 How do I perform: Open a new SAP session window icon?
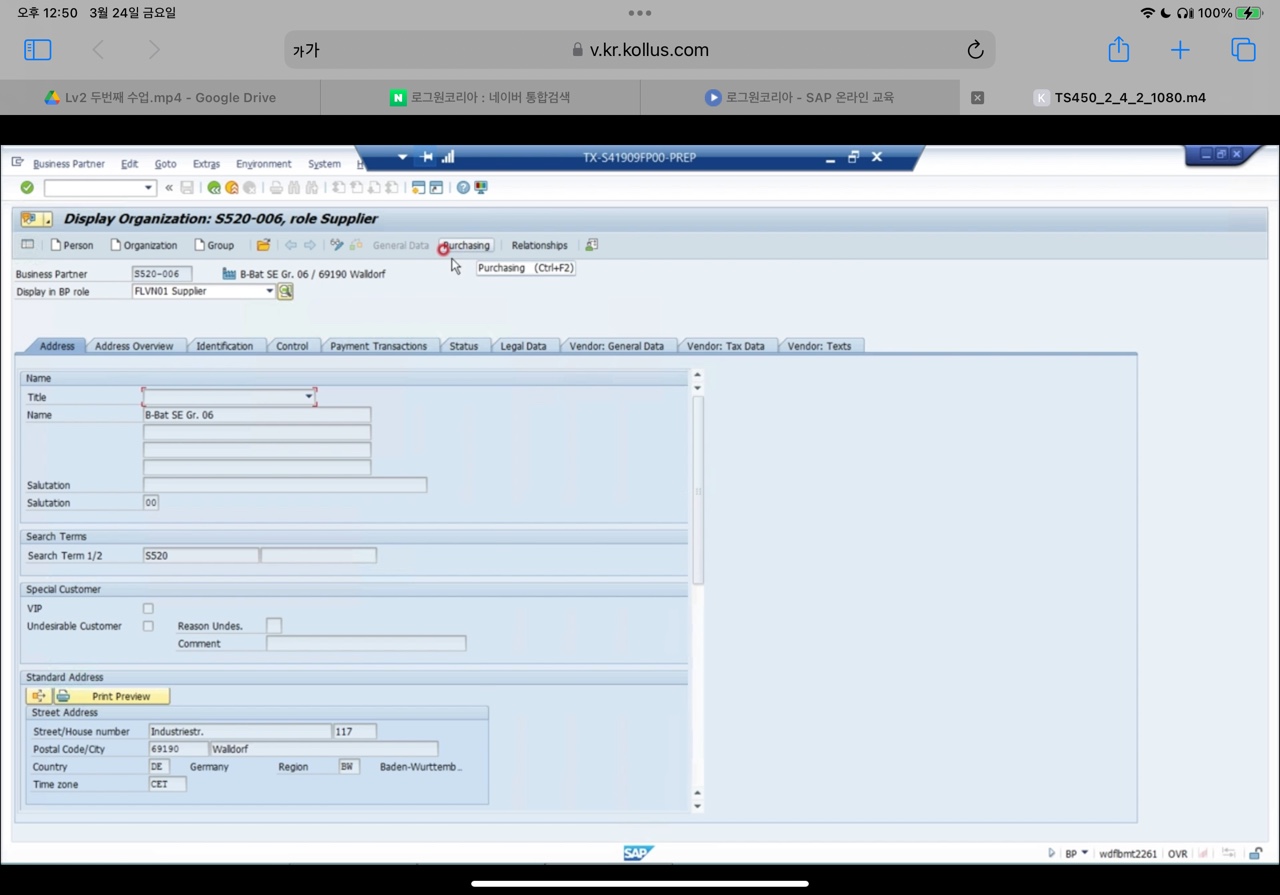(418, 187)
